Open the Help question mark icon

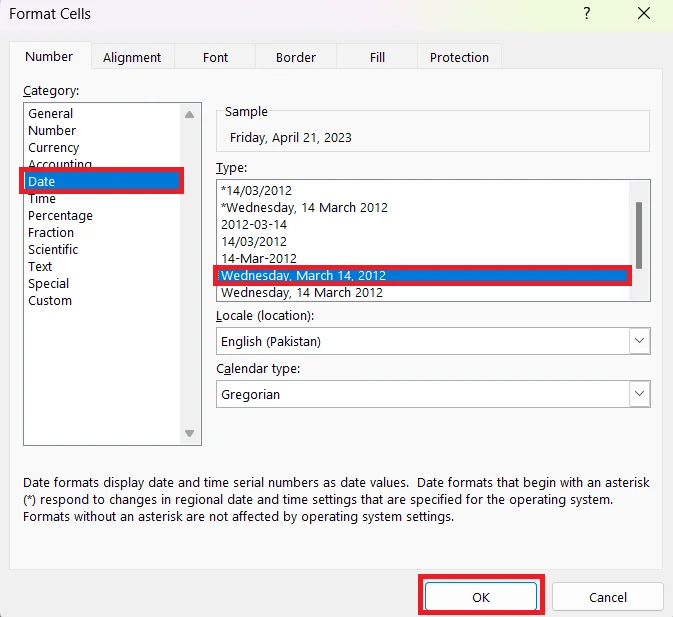coord(587,13)
